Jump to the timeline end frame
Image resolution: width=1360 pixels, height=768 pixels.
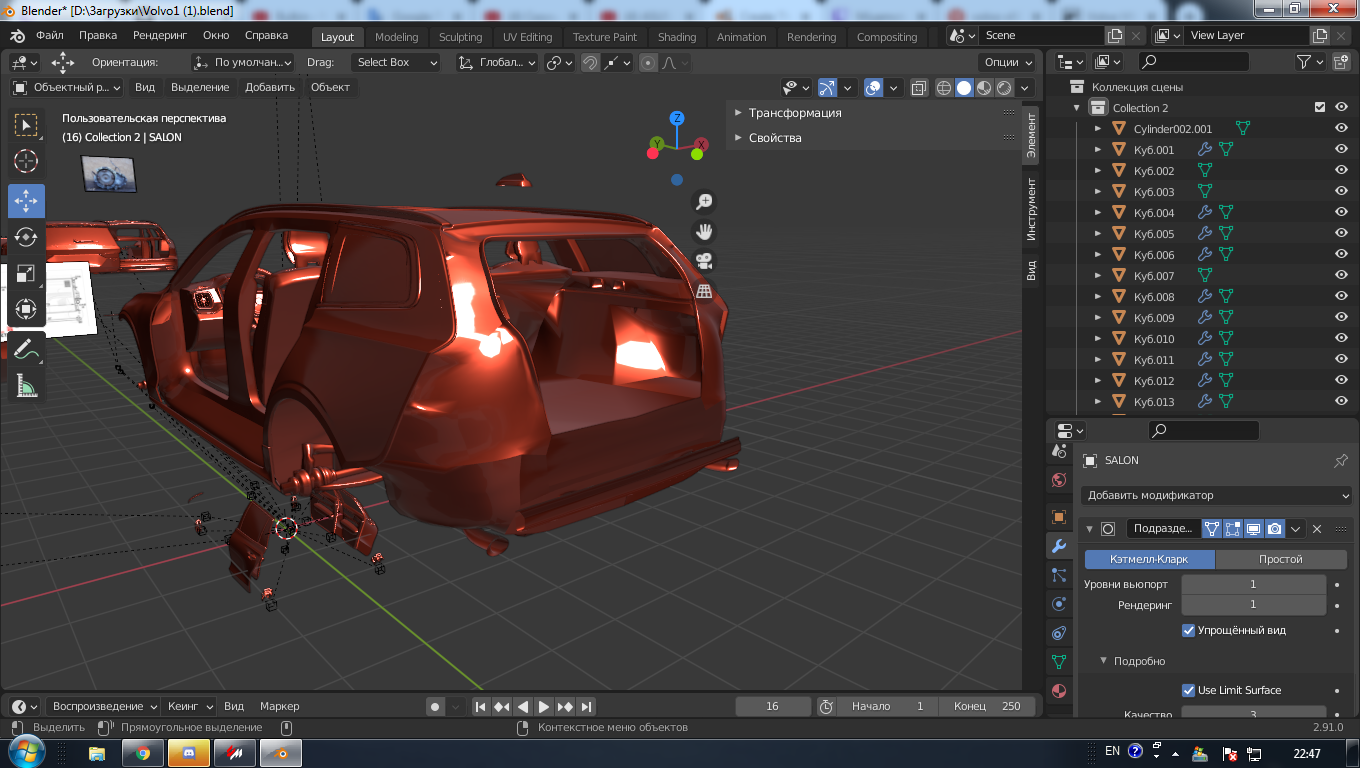(x=587, y=707)
